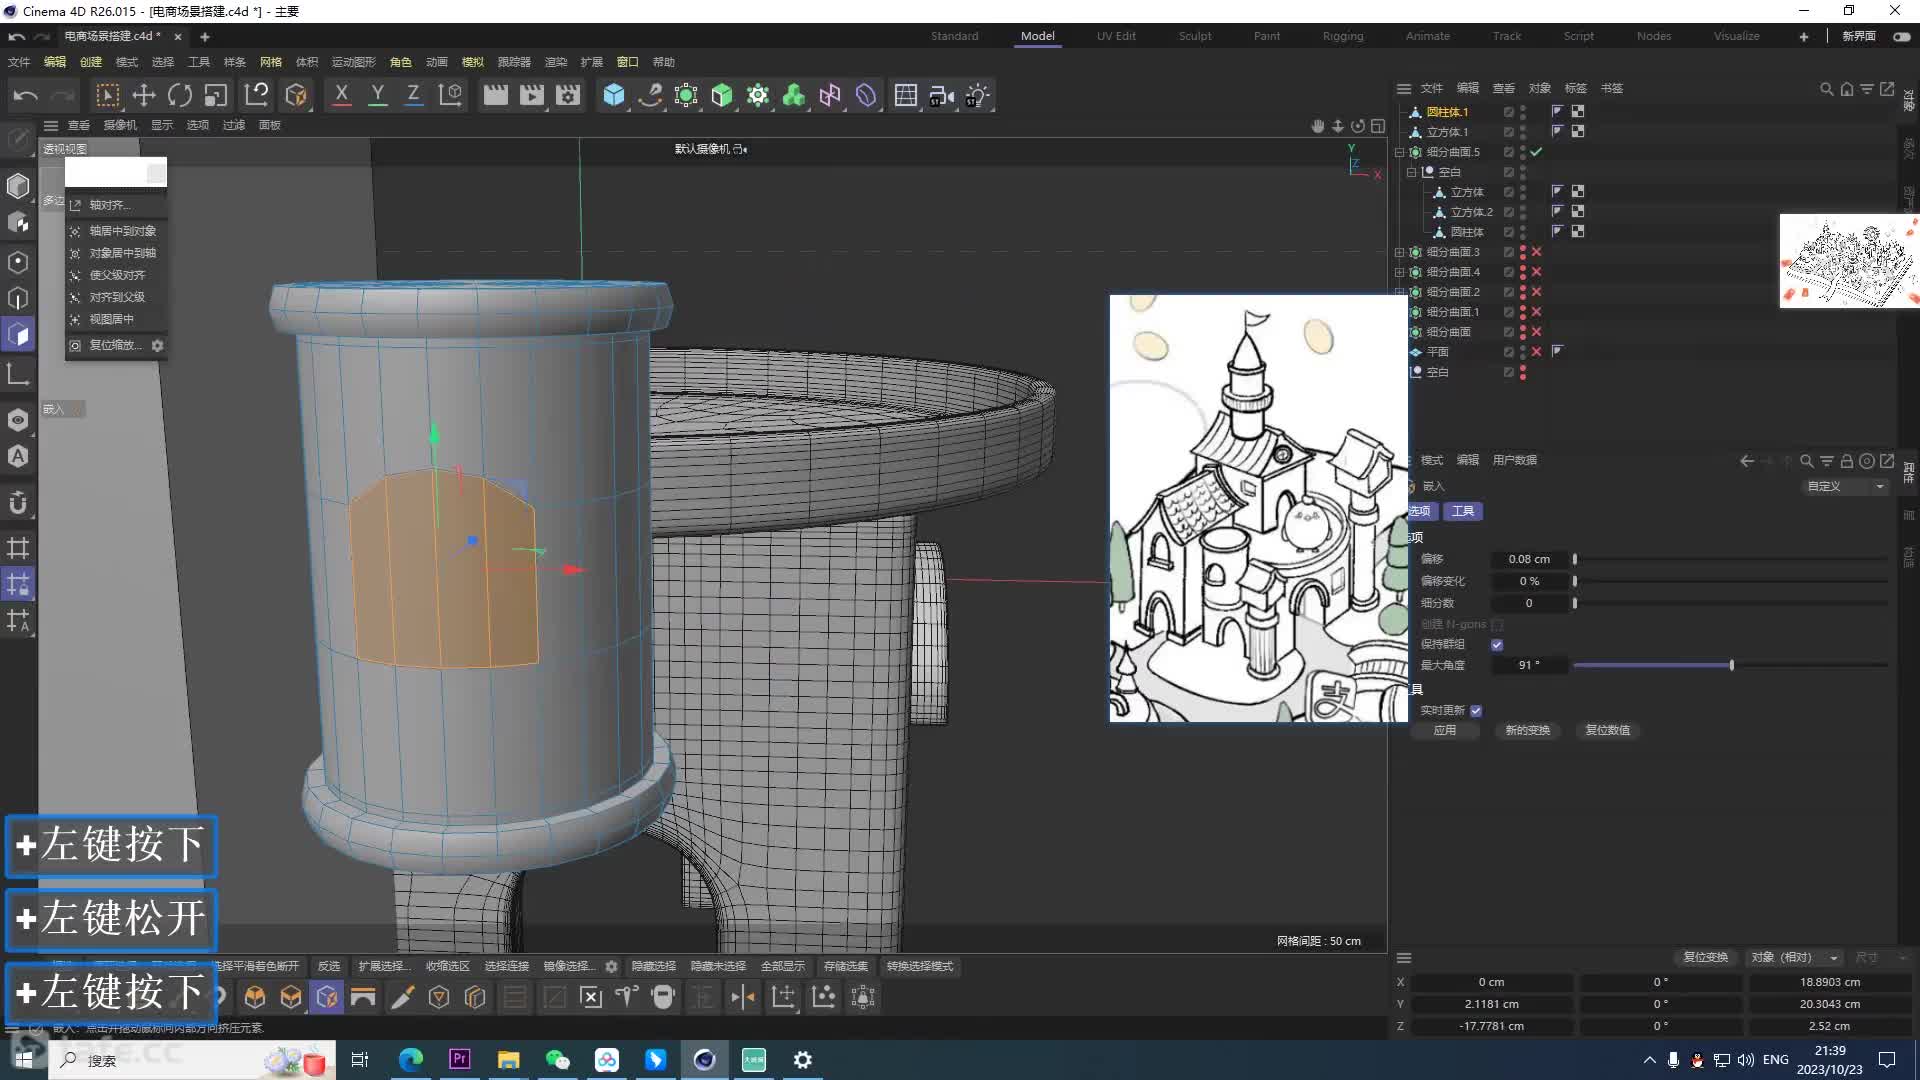Viewport: 1920px width, 1080px height.
Task: Click the 全部显示 command
Action: (783, 967)
